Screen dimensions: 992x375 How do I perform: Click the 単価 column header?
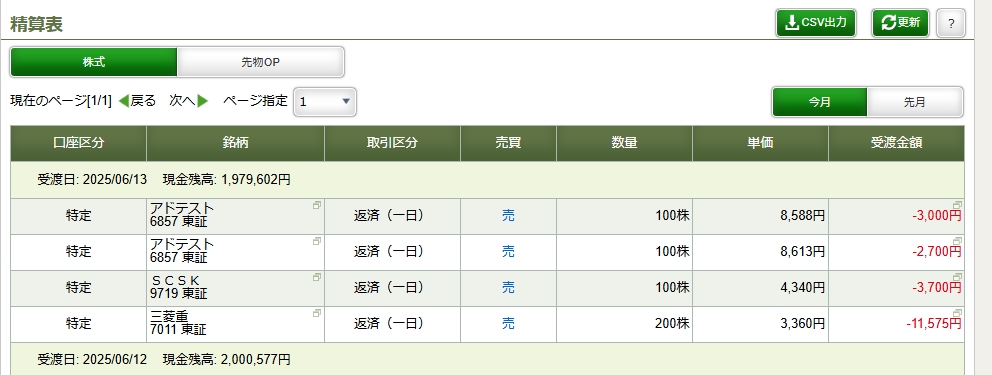tap(760, 143)
